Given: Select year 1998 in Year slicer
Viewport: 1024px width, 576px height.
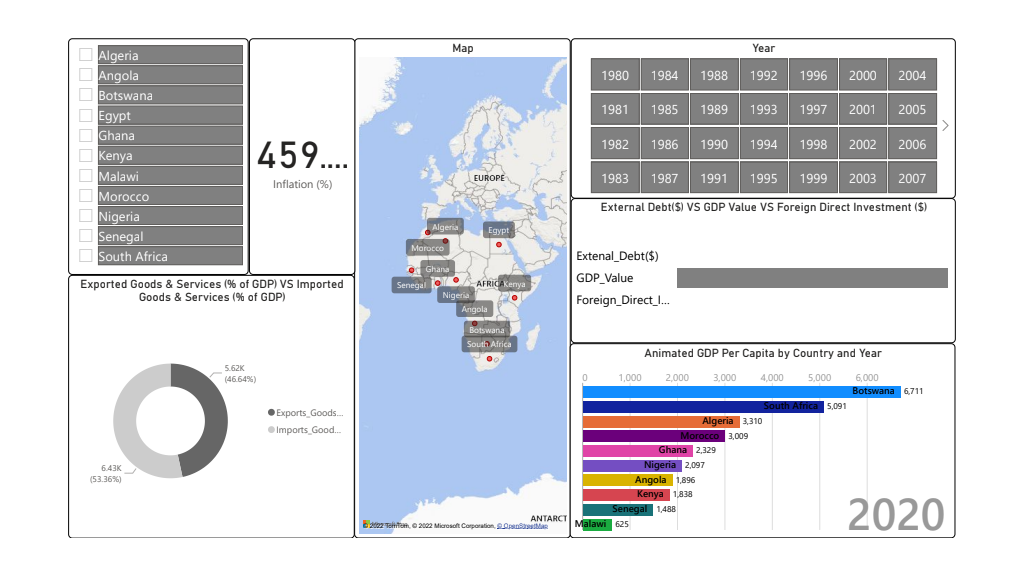Looking at the screenshot, I should pos(813,144).
